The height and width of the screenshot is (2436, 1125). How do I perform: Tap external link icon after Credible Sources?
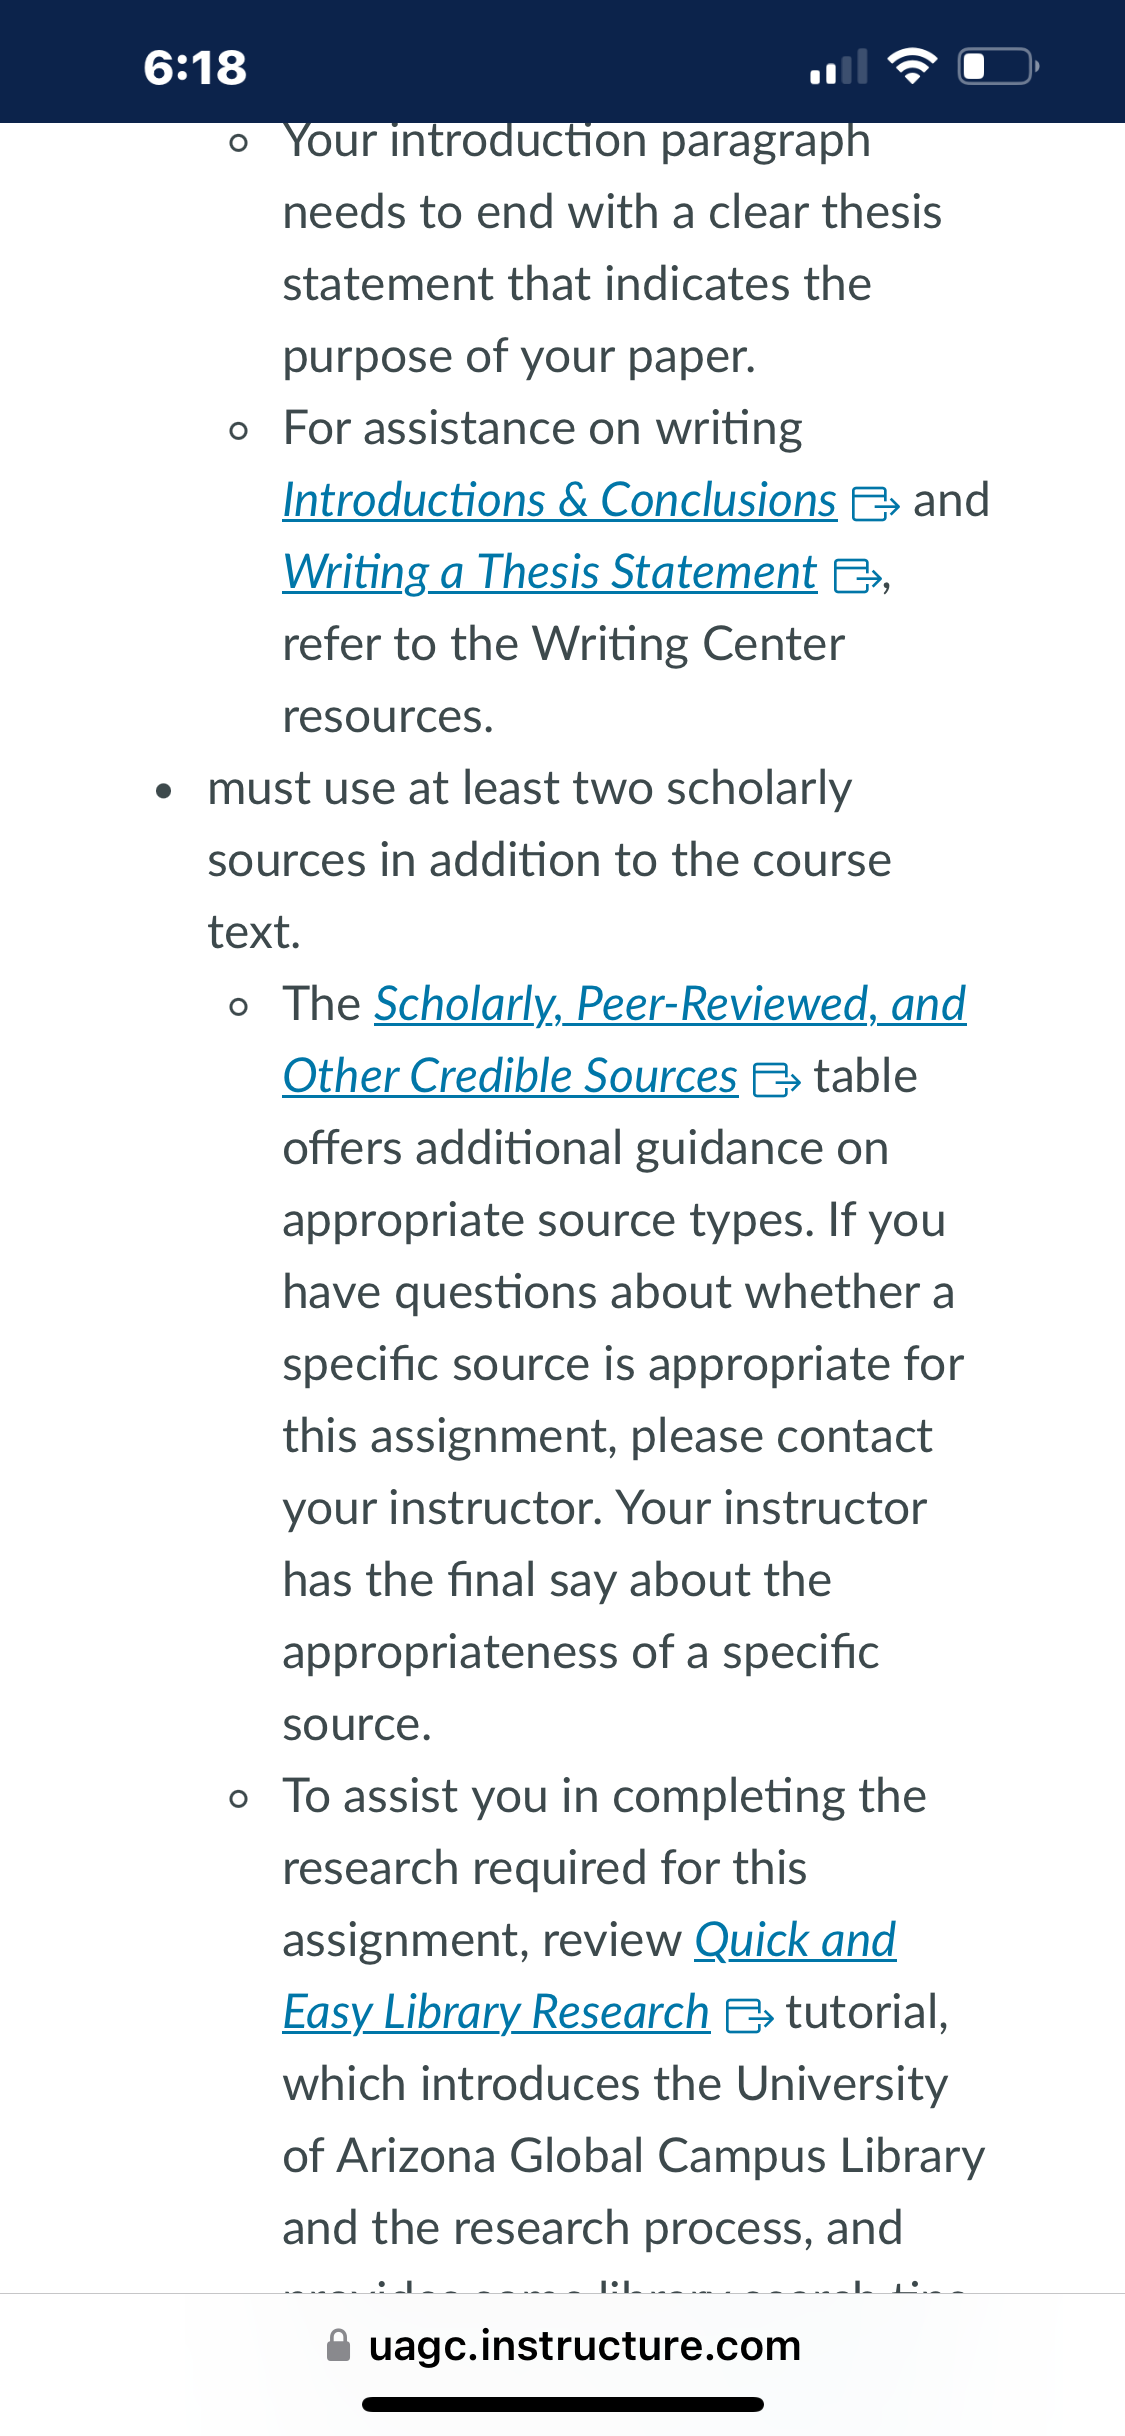pos(776,1080)
